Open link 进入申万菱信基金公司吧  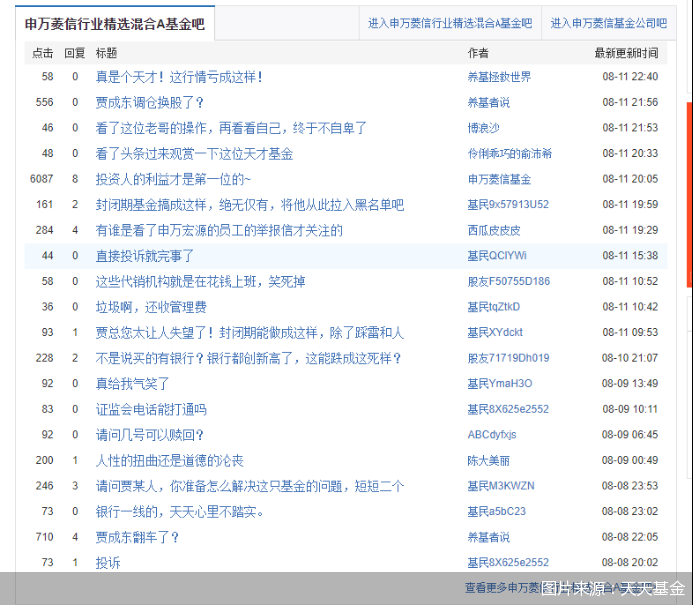(x=609, y=23)
